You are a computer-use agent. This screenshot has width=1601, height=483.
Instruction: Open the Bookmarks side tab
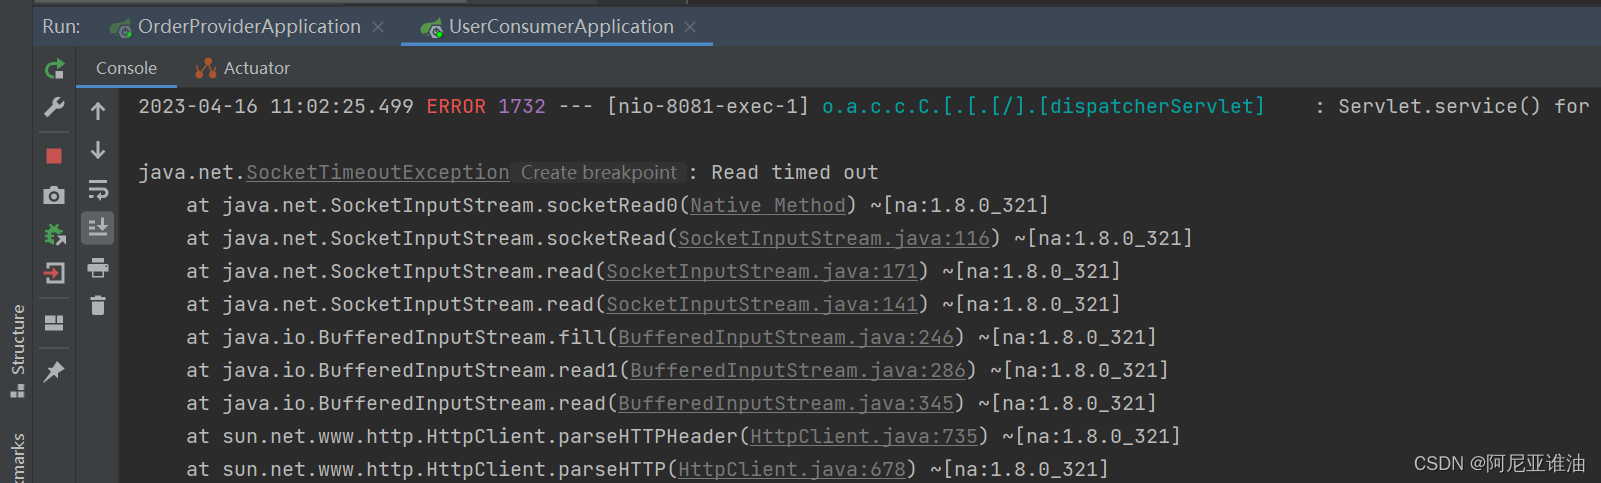coord(18,458)
